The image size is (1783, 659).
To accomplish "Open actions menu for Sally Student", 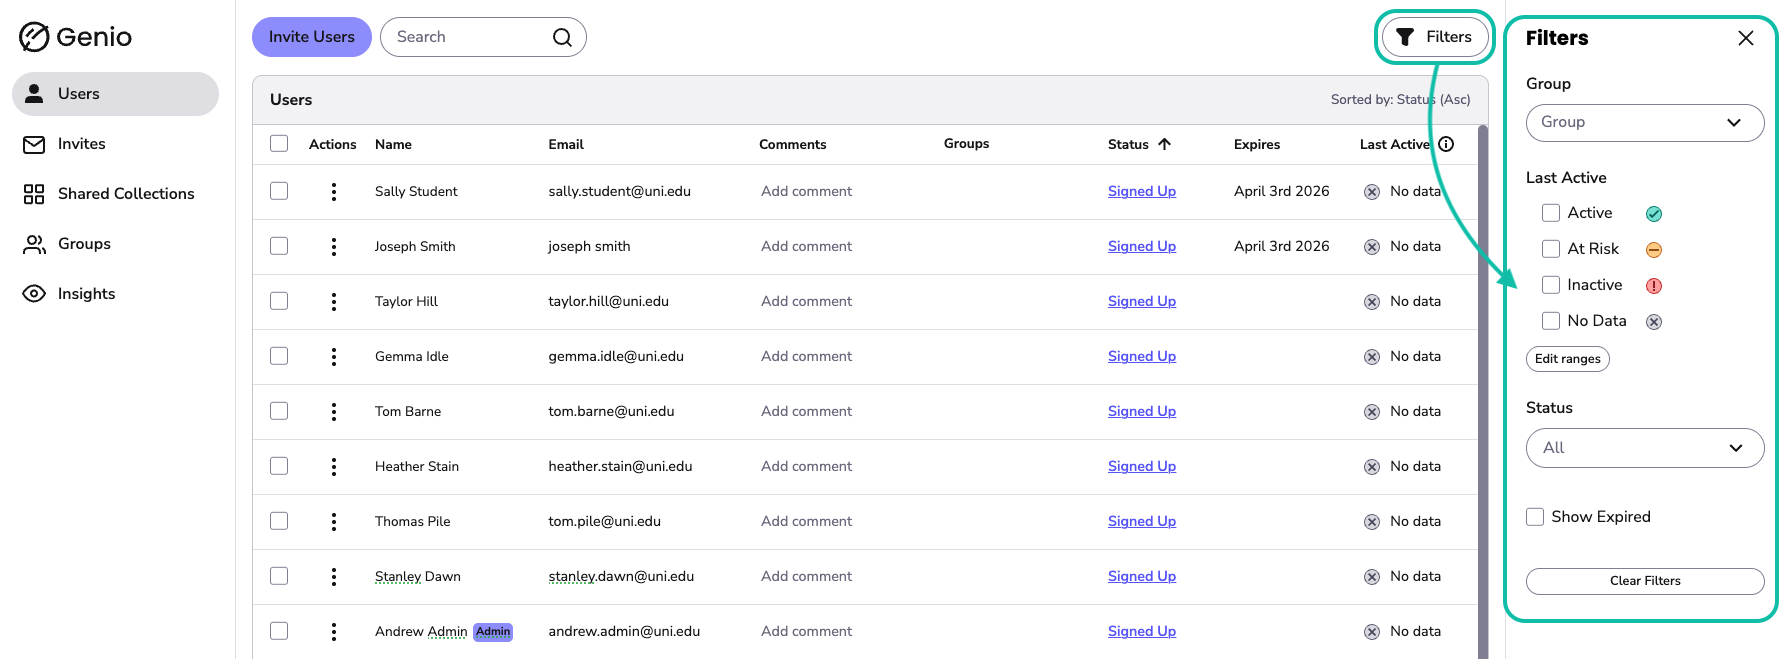I will (333, 192).
